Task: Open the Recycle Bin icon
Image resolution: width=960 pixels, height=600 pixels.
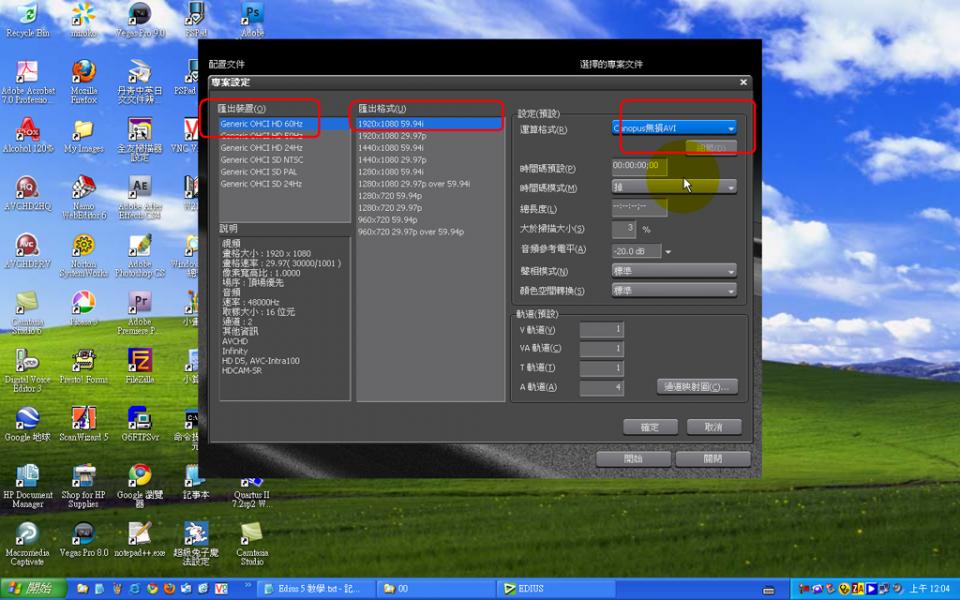Action: 27,15
